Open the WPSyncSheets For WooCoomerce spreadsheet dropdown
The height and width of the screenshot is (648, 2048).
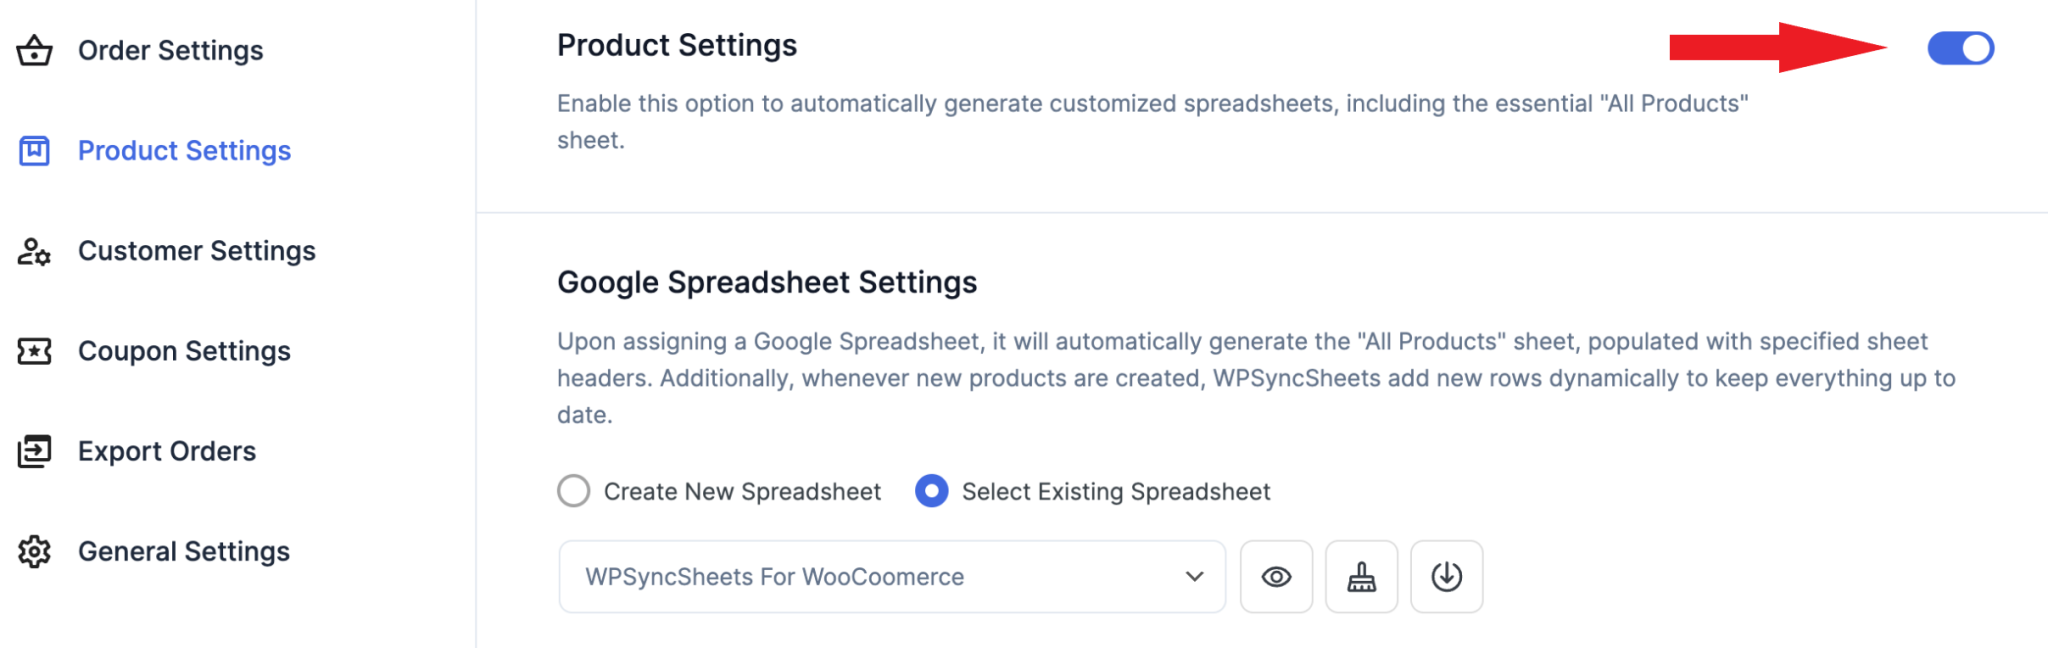click(891, 576)
